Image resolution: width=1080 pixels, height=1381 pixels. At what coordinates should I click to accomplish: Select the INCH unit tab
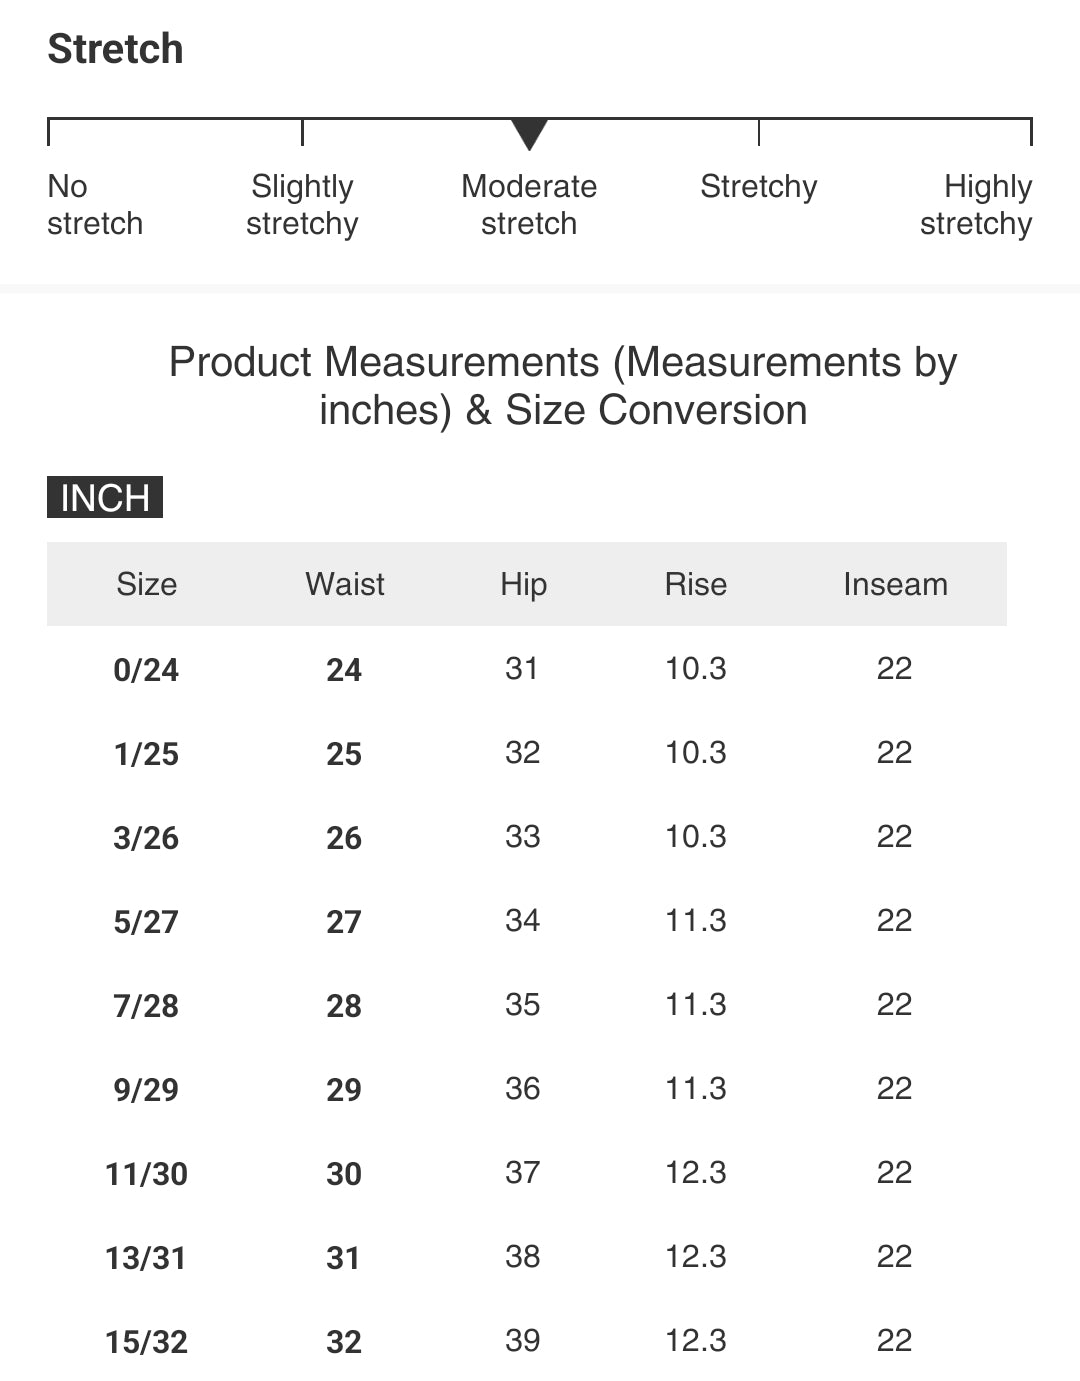point(105,498)
